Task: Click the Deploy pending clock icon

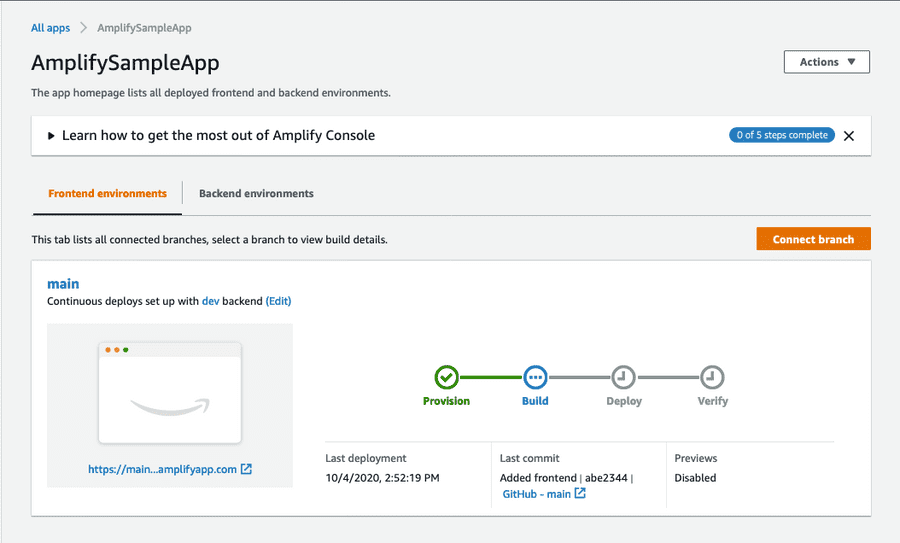Action: pyautogui.click(x=623, y=377)
